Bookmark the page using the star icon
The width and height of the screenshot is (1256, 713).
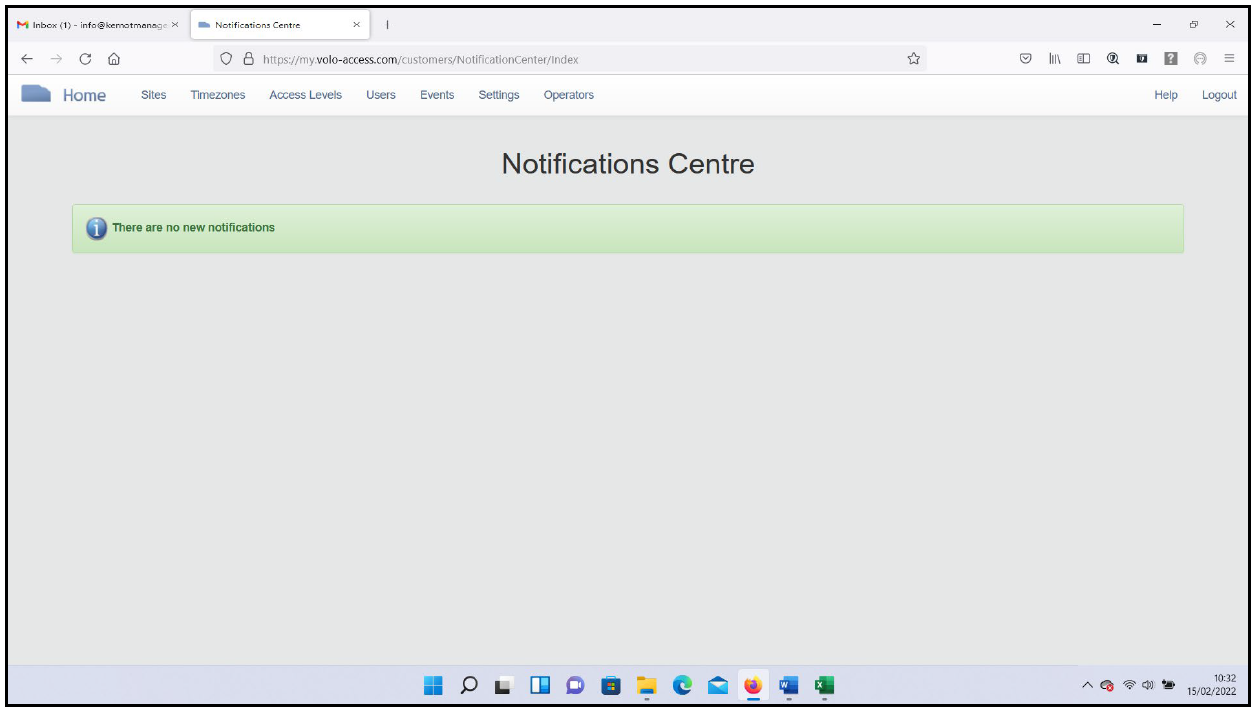(913, 58)
